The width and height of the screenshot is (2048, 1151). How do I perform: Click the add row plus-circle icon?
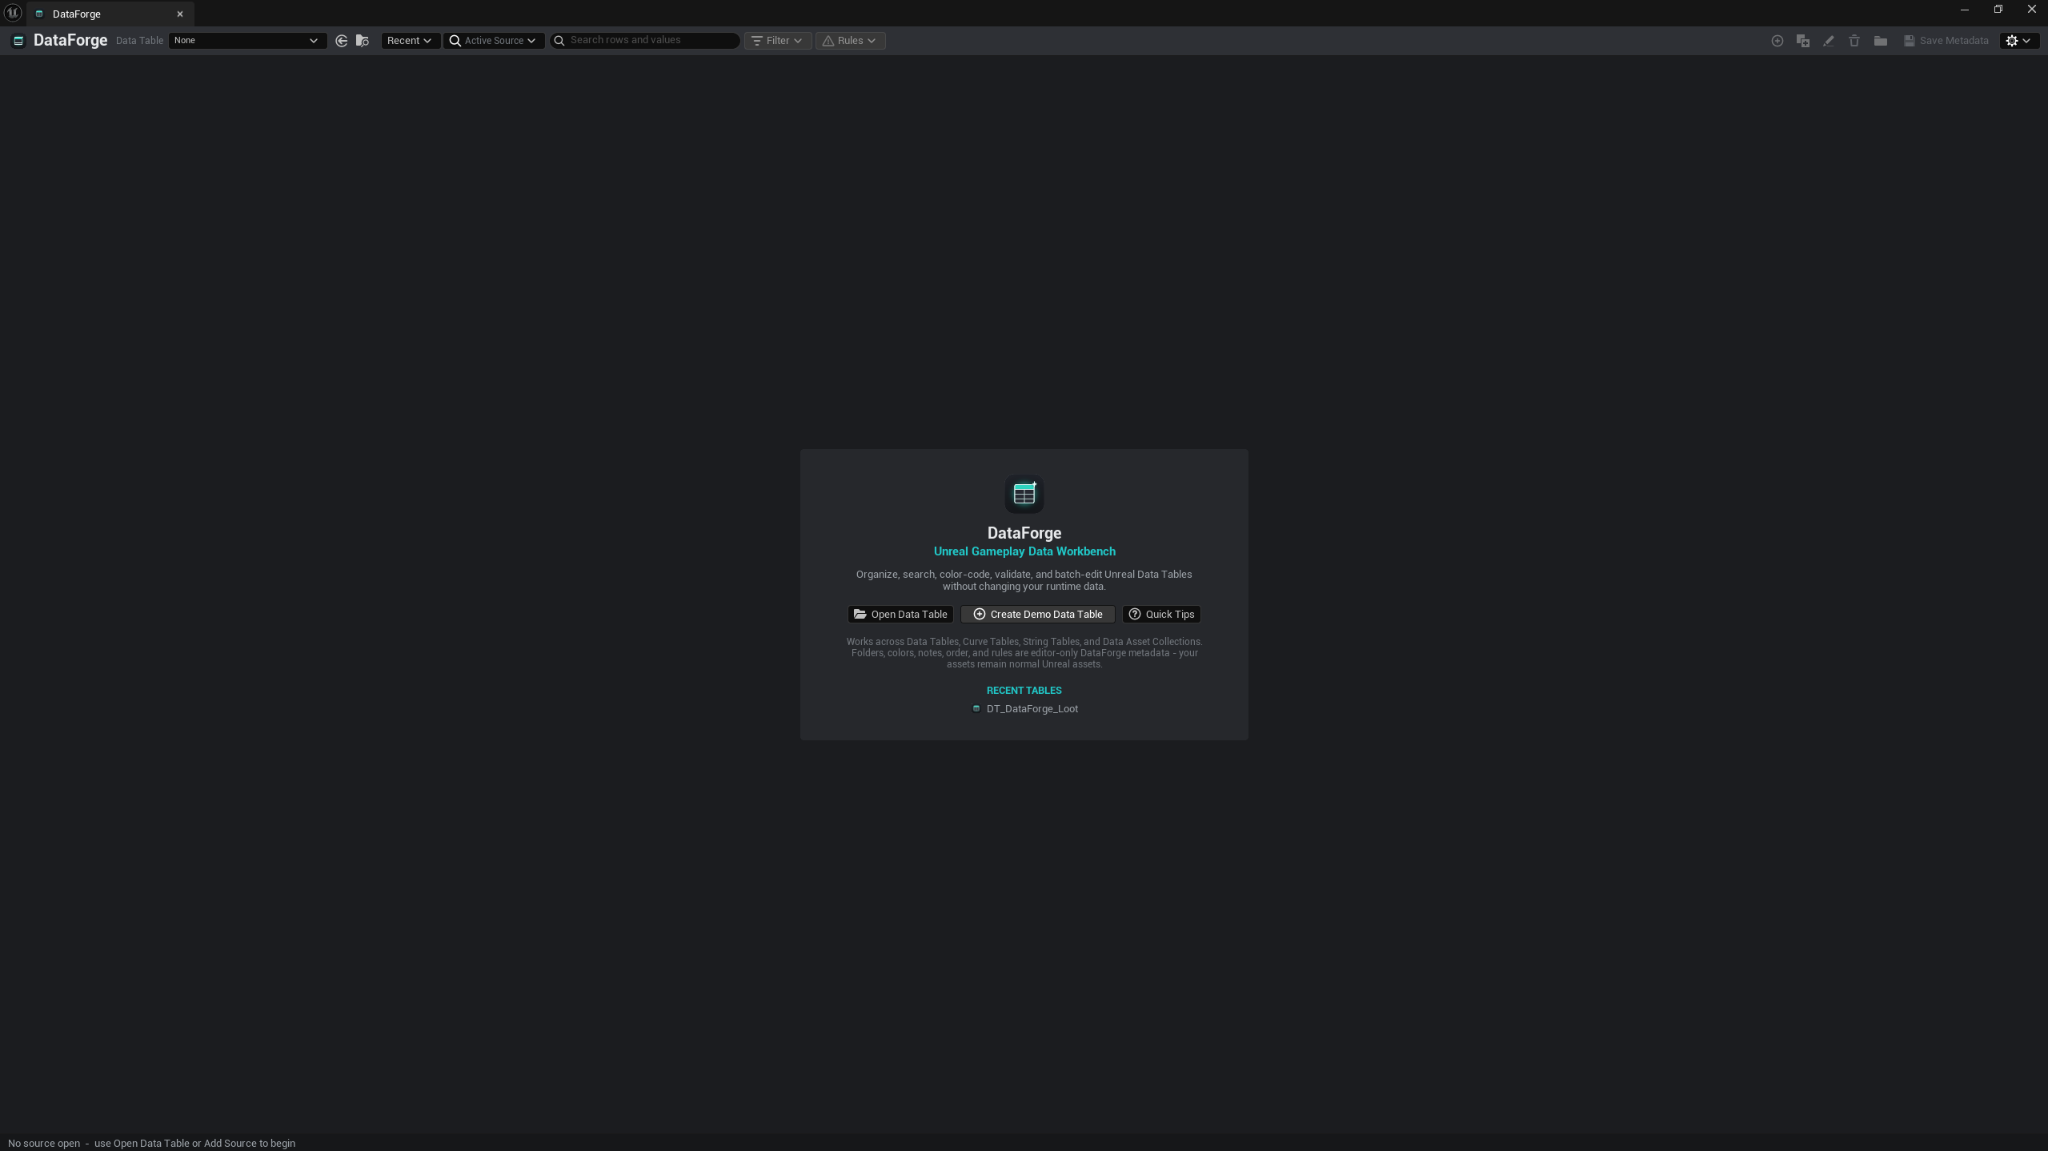click(1777, 41)
